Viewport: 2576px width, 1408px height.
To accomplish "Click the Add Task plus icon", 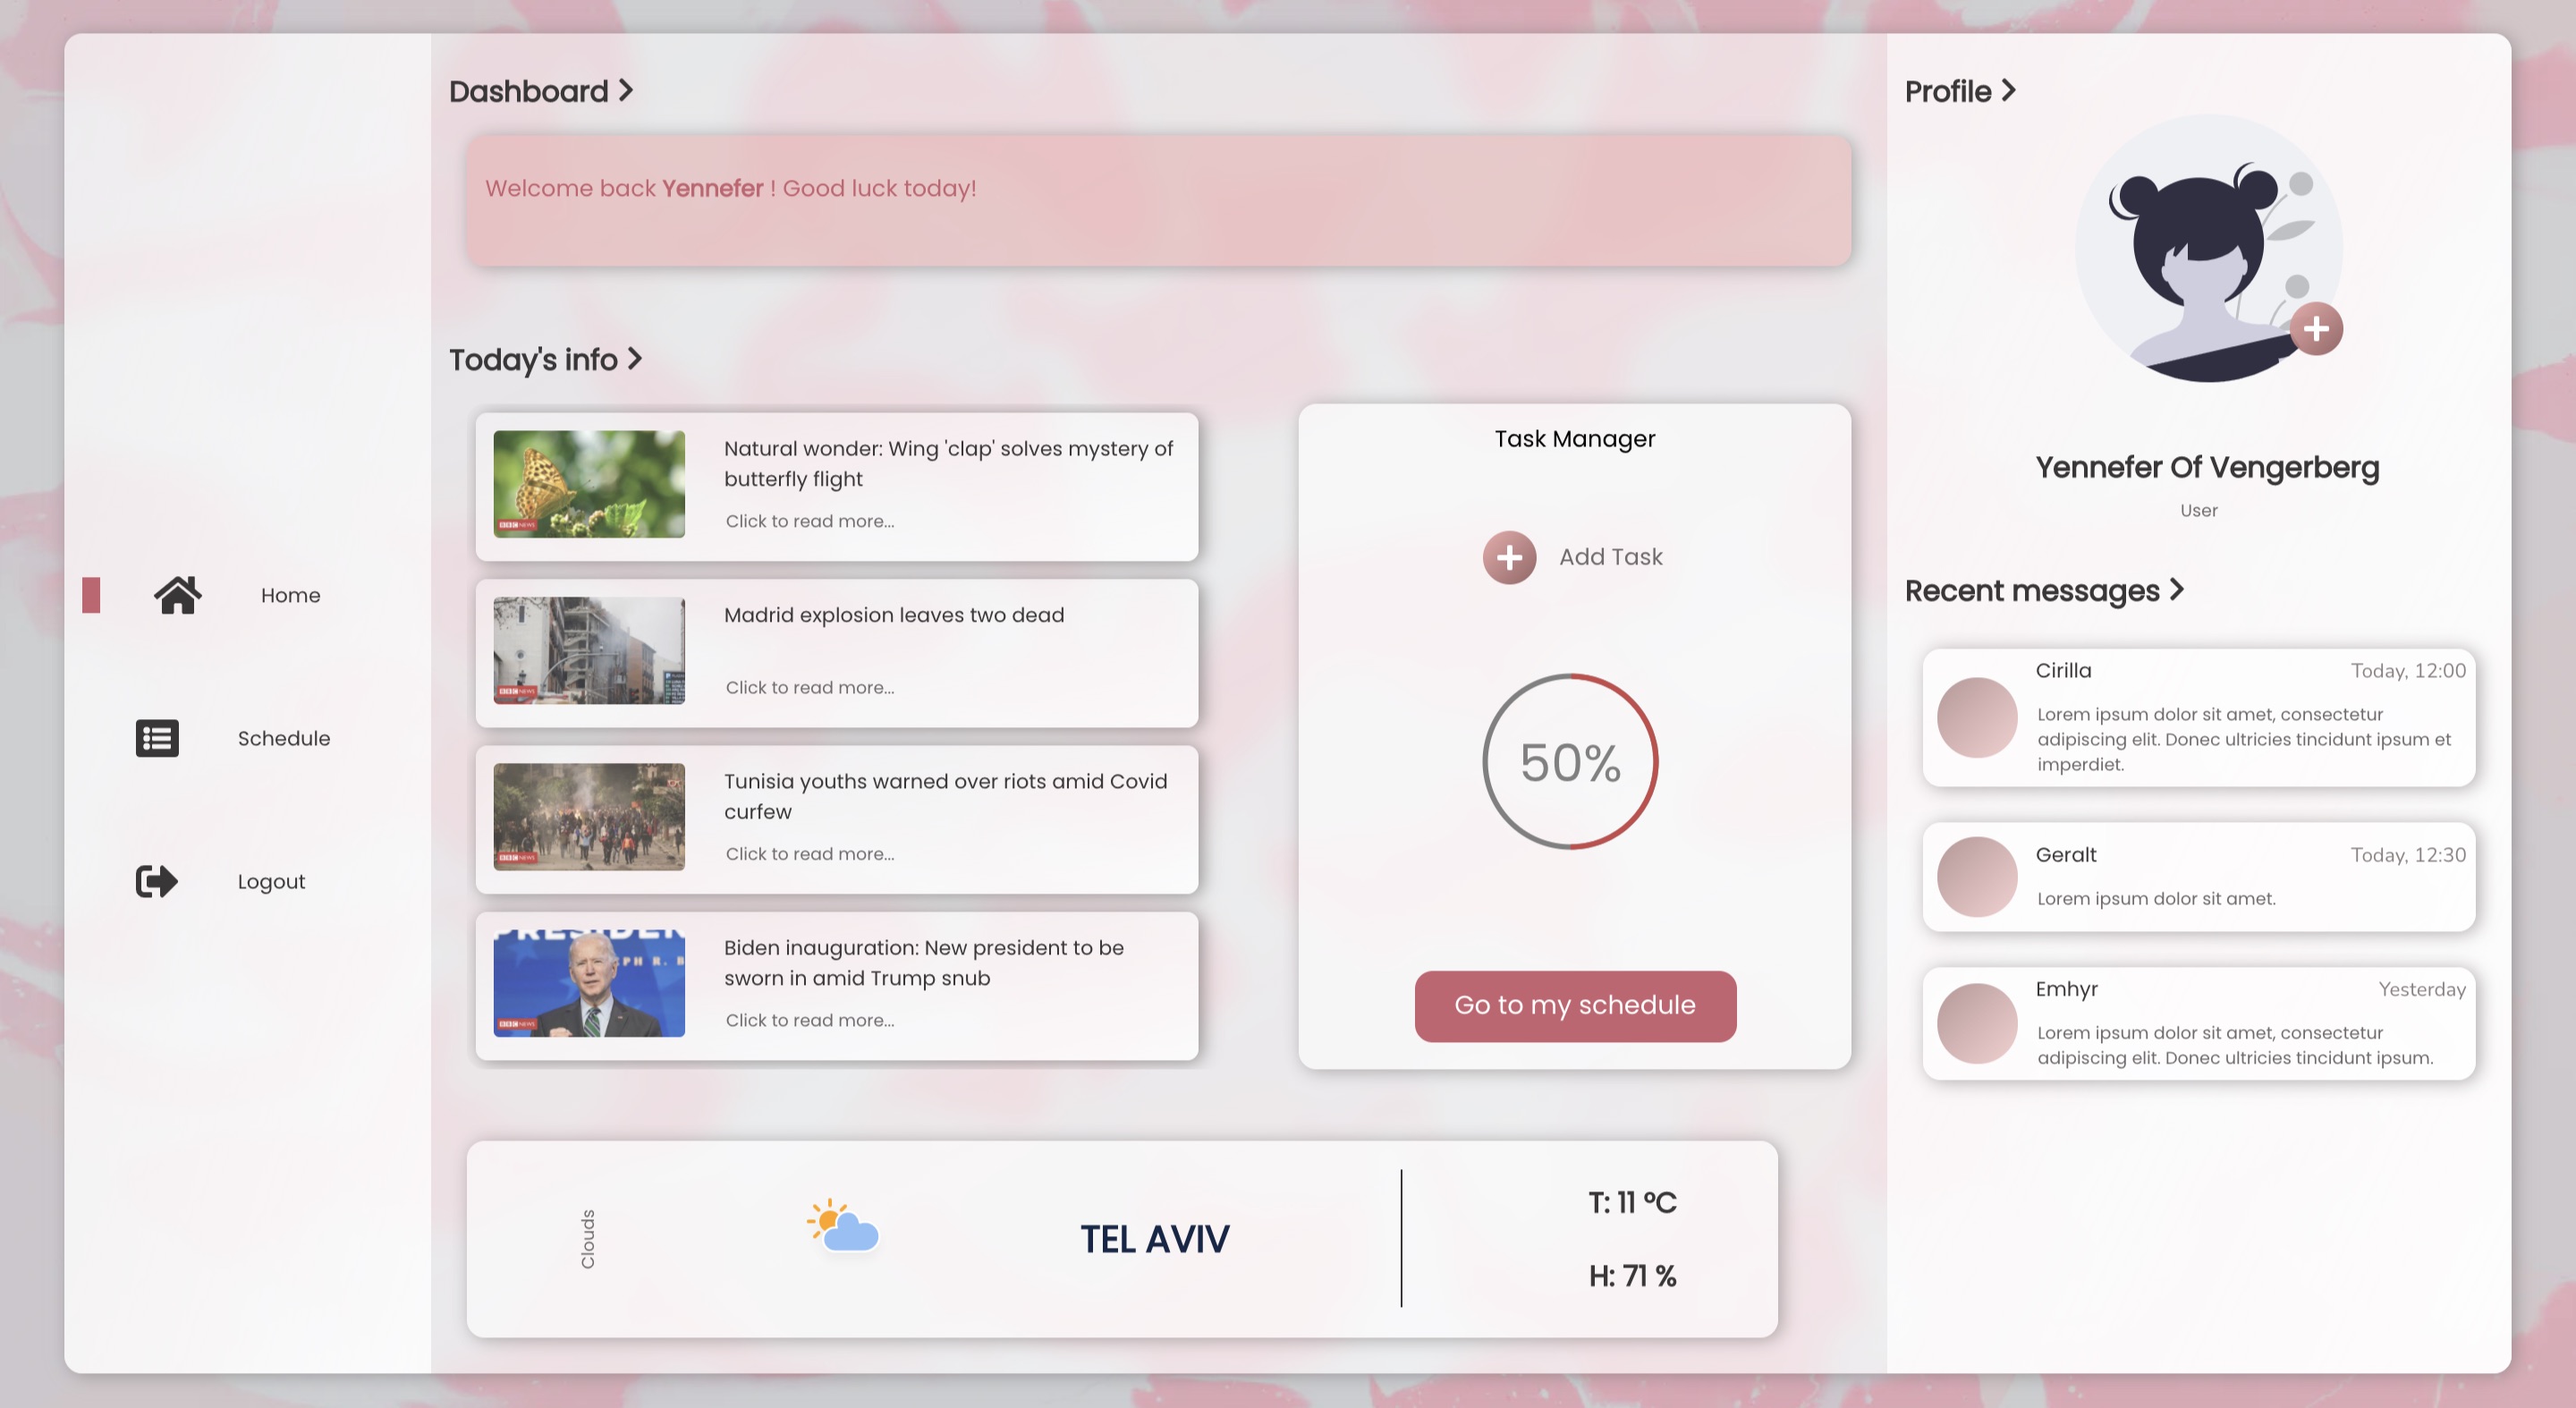I will pyautogui.click(x=1509, y=557).
